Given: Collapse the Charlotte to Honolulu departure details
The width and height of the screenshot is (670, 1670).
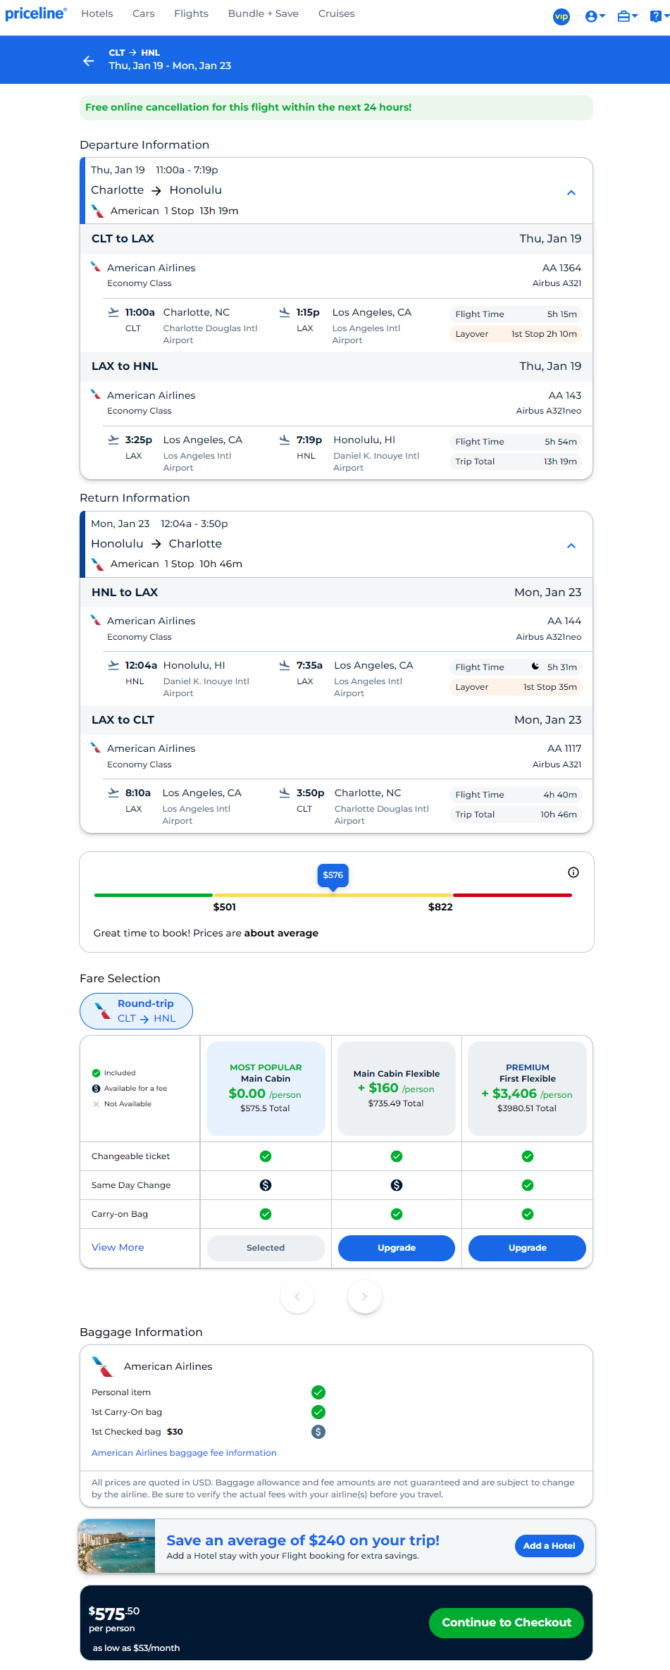Looking at the screenshot, I should 571,192.
